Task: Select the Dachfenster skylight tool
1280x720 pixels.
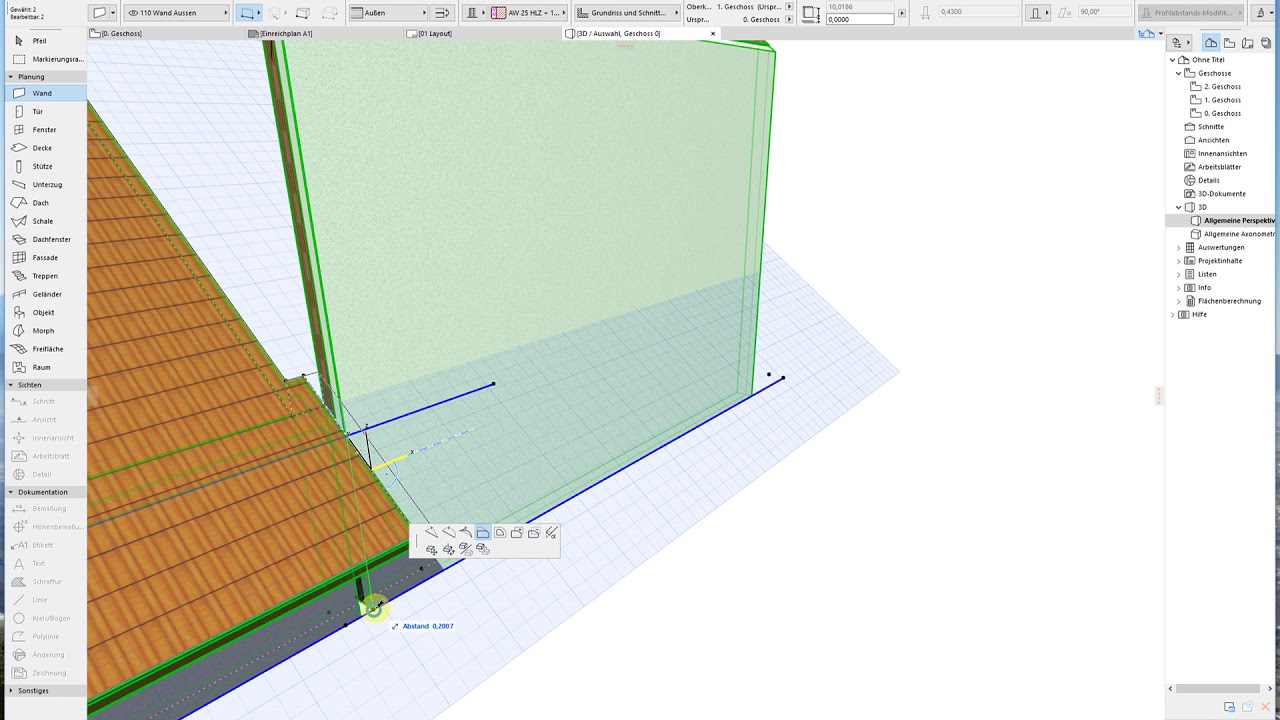Action: pyautogui.click(x=51, y=240)
